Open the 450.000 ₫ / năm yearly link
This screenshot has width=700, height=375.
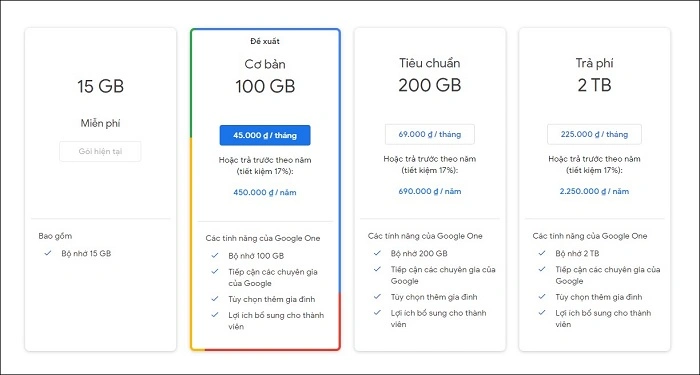coord(265,192)
